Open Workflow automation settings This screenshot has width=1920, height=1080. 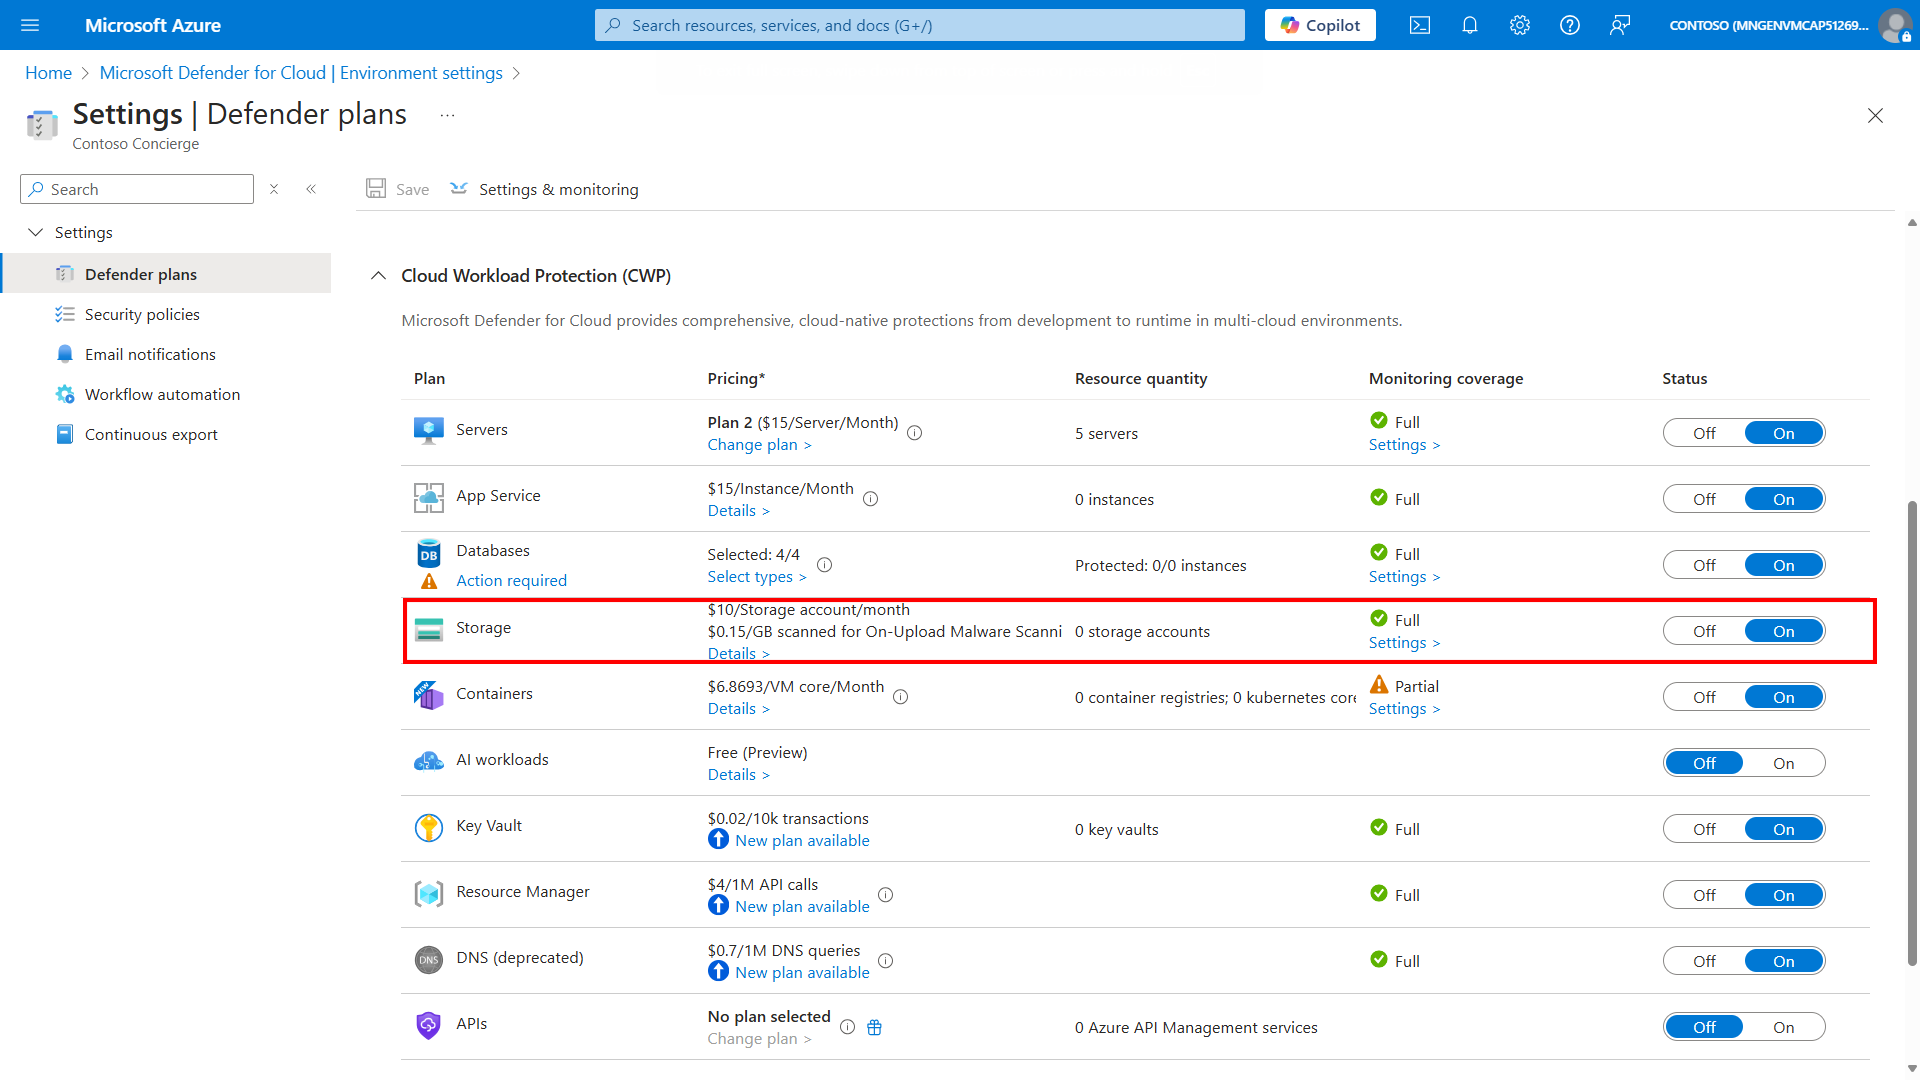(x=162, y=393)
